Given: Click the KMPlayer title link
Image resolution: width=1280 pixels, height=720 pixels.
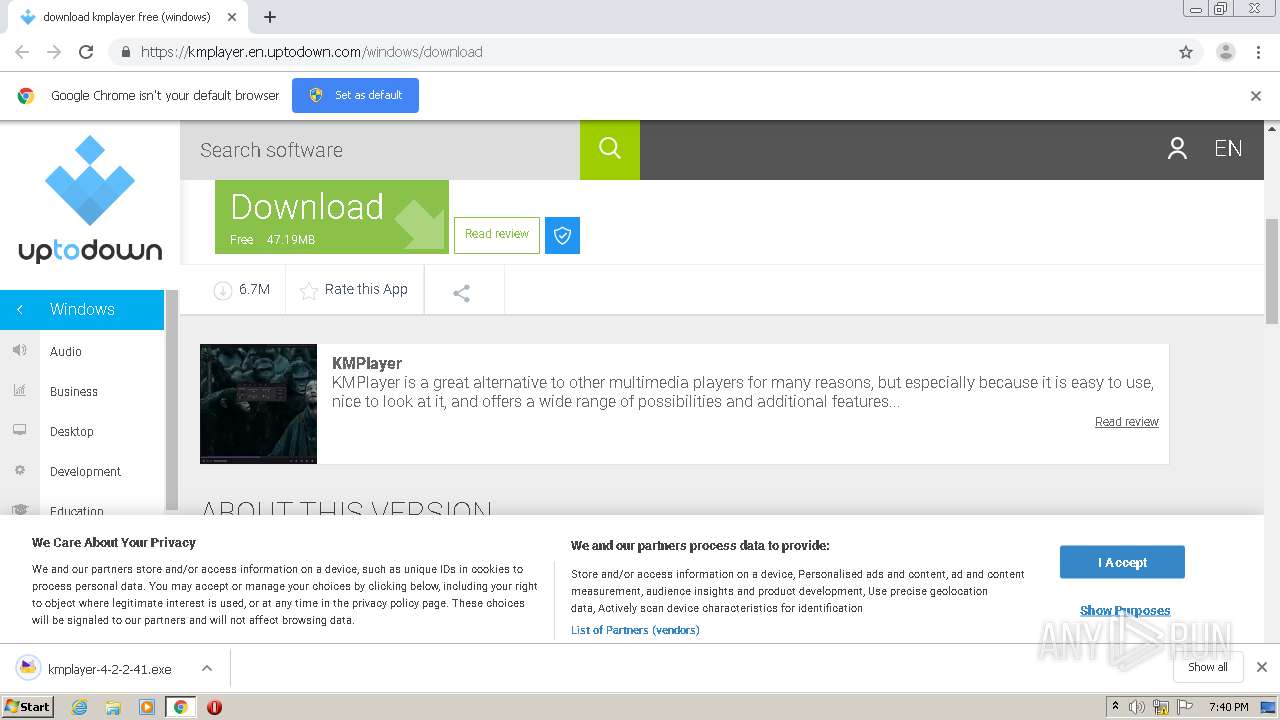Looking at the screenshot, I should [367, 364].
